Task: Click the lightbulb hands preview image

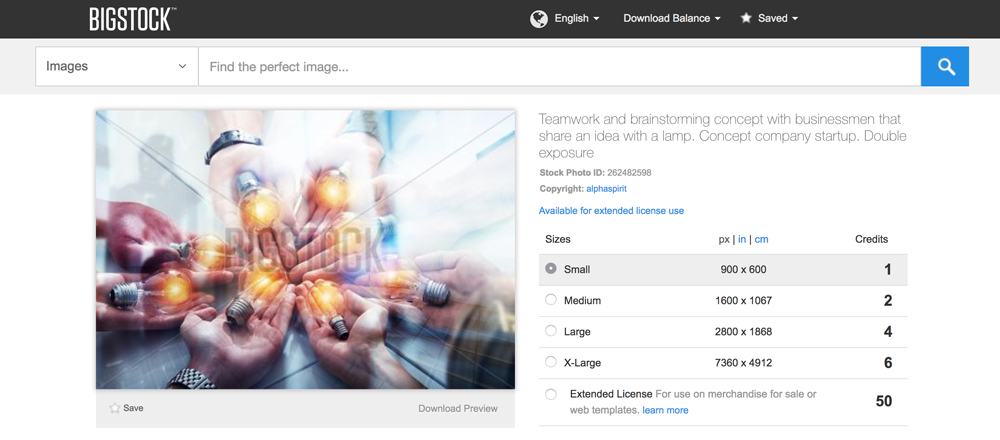Action: coord(305,249)
